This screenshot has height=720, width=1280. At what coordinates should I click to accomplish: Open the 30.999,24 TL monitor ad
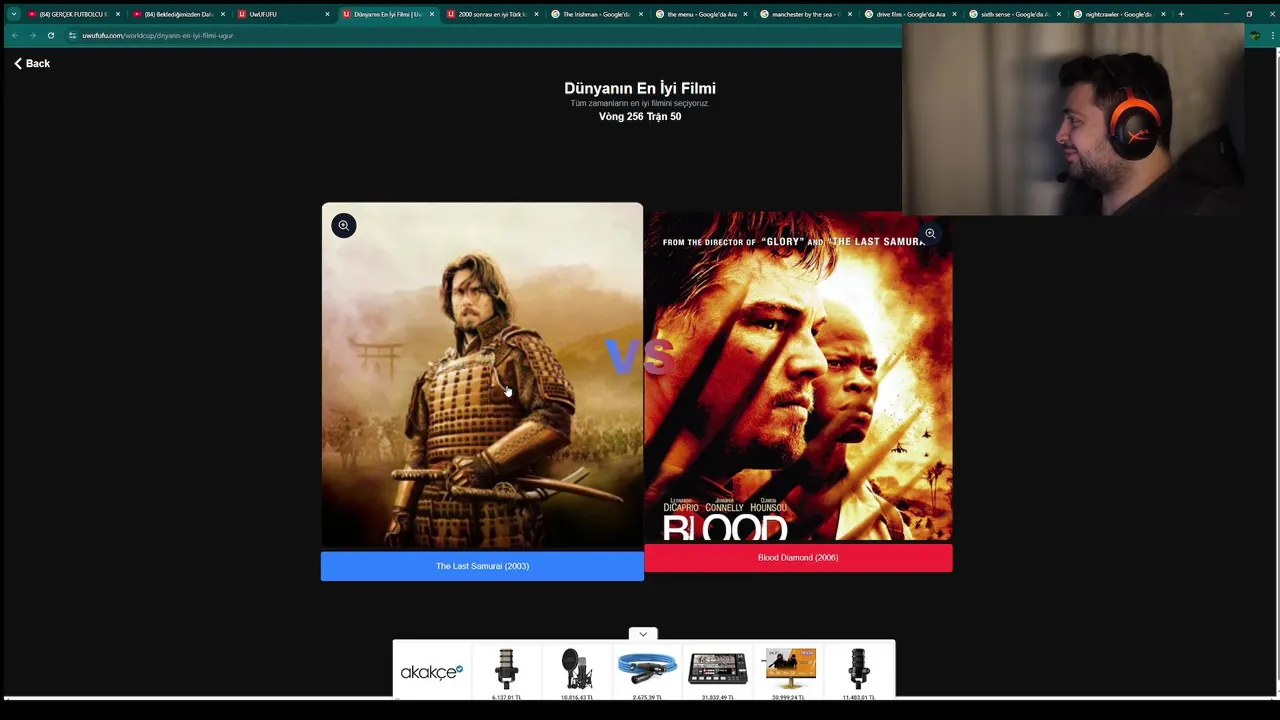[789, 672]
